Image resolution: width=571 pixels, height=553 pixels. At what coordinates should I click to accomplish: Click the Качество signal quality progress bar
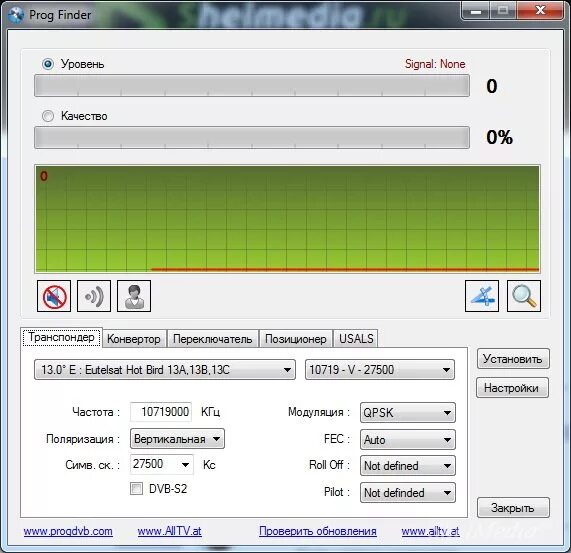[x=252, y=138]
